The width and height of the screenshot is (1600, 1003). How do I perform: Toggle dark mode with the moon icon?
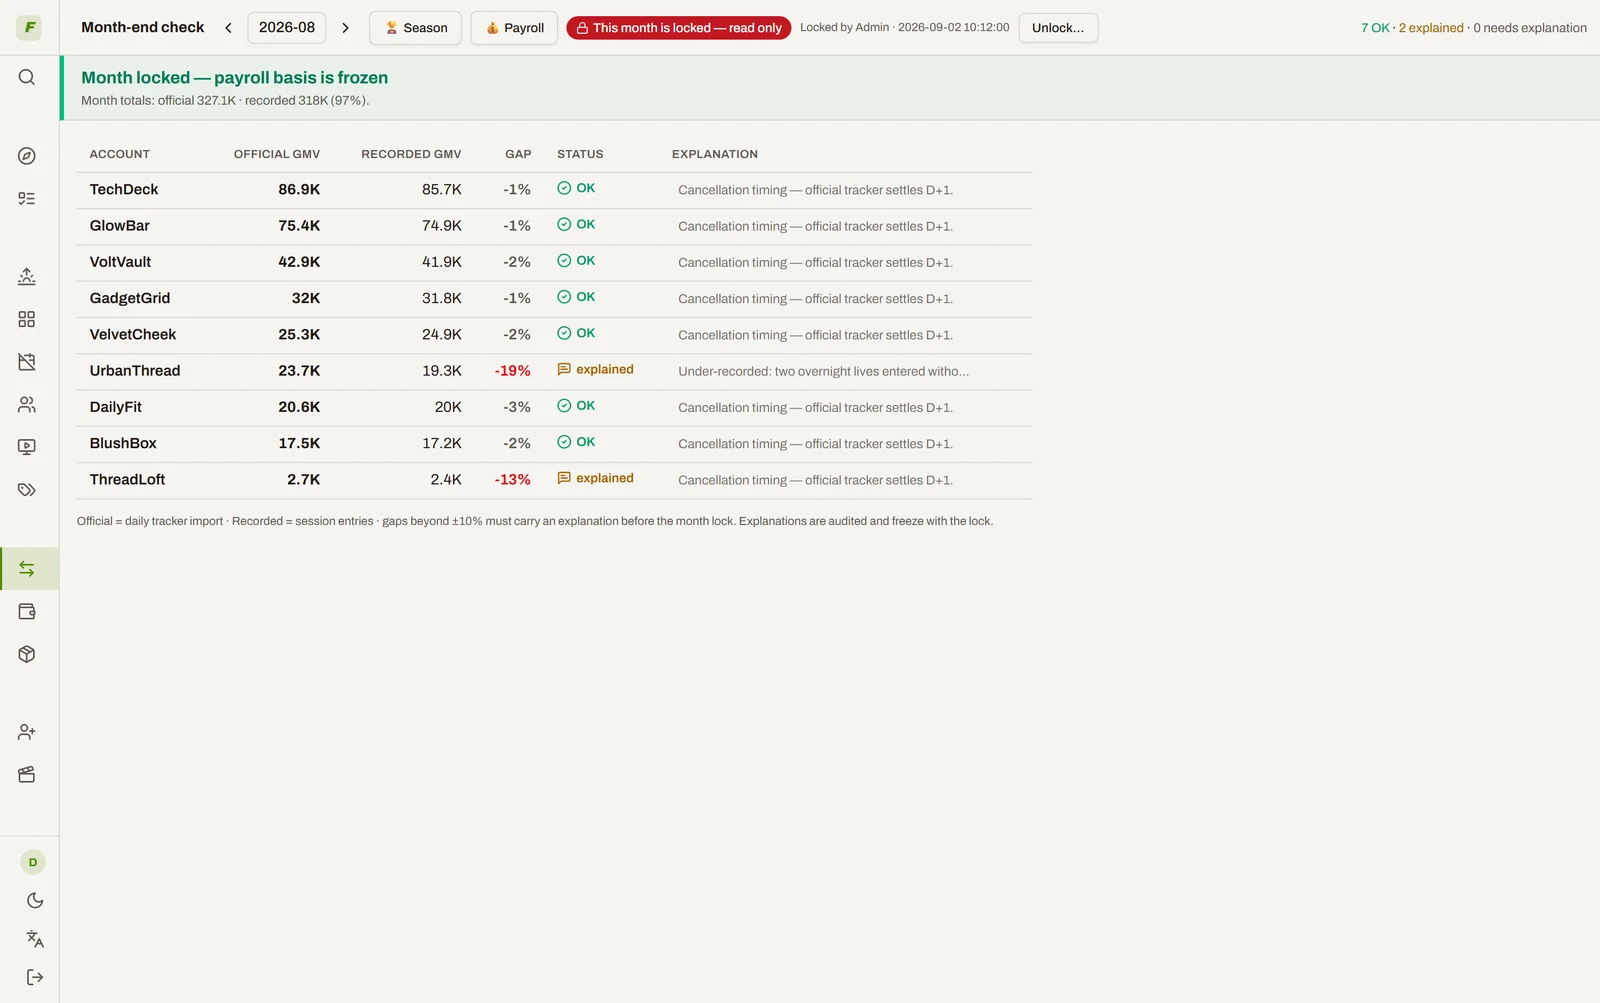click(35, 900)
